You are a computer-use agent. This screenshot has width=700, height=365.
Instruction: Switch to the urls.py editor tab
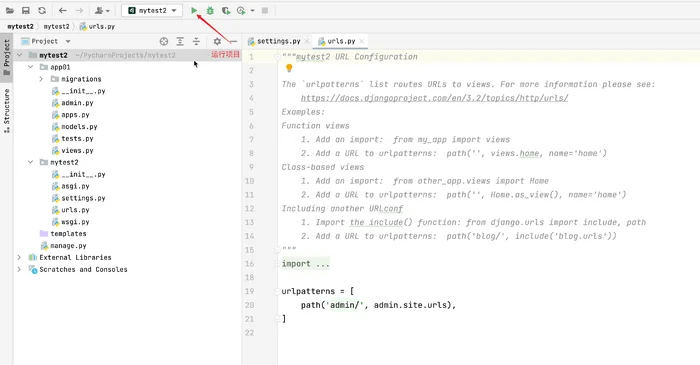pos(341,41)
